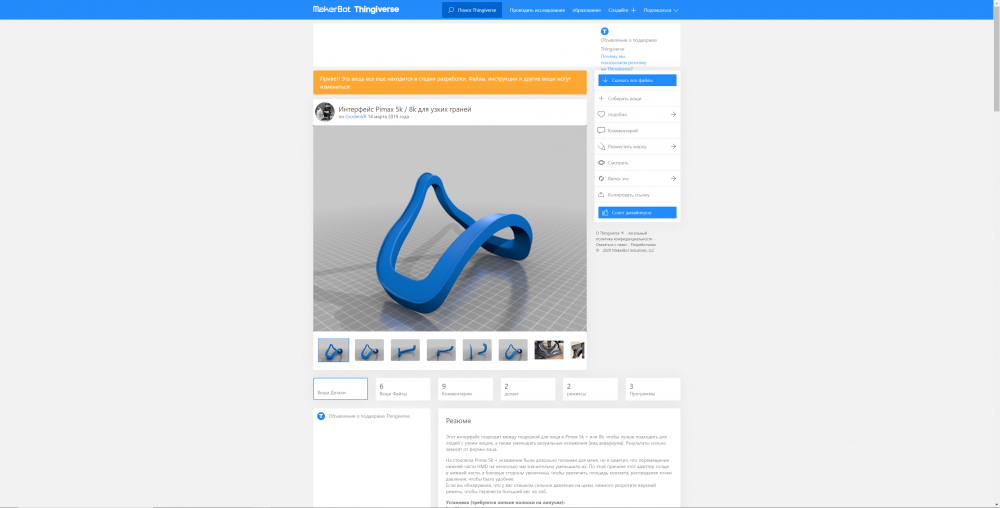The height and width of the screenshot is (508, 1000).
Task: Click the Почему мы показываем рекламу link
Action: click(623, 62)
